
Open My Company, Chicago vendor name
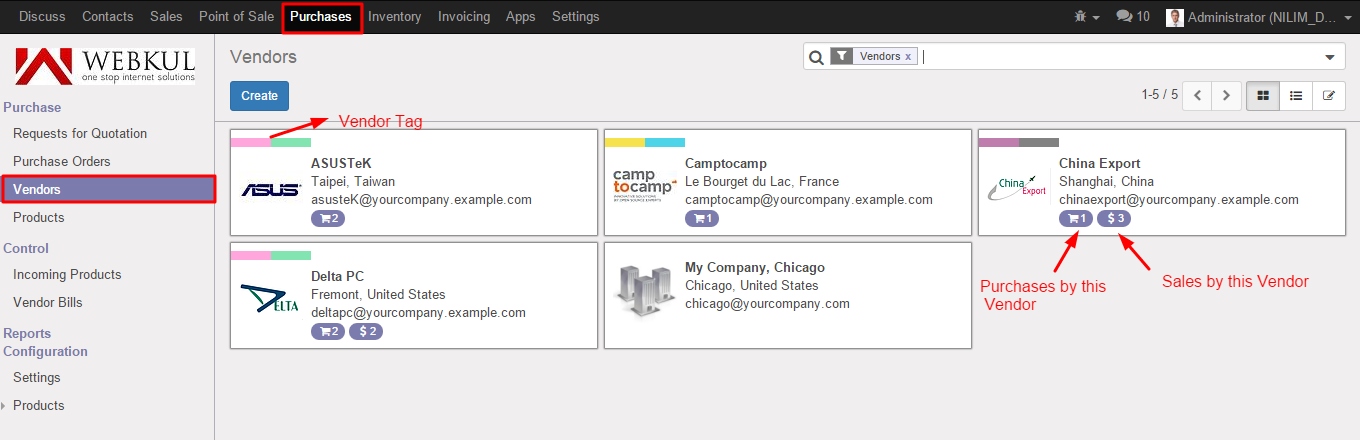(755, 267)
